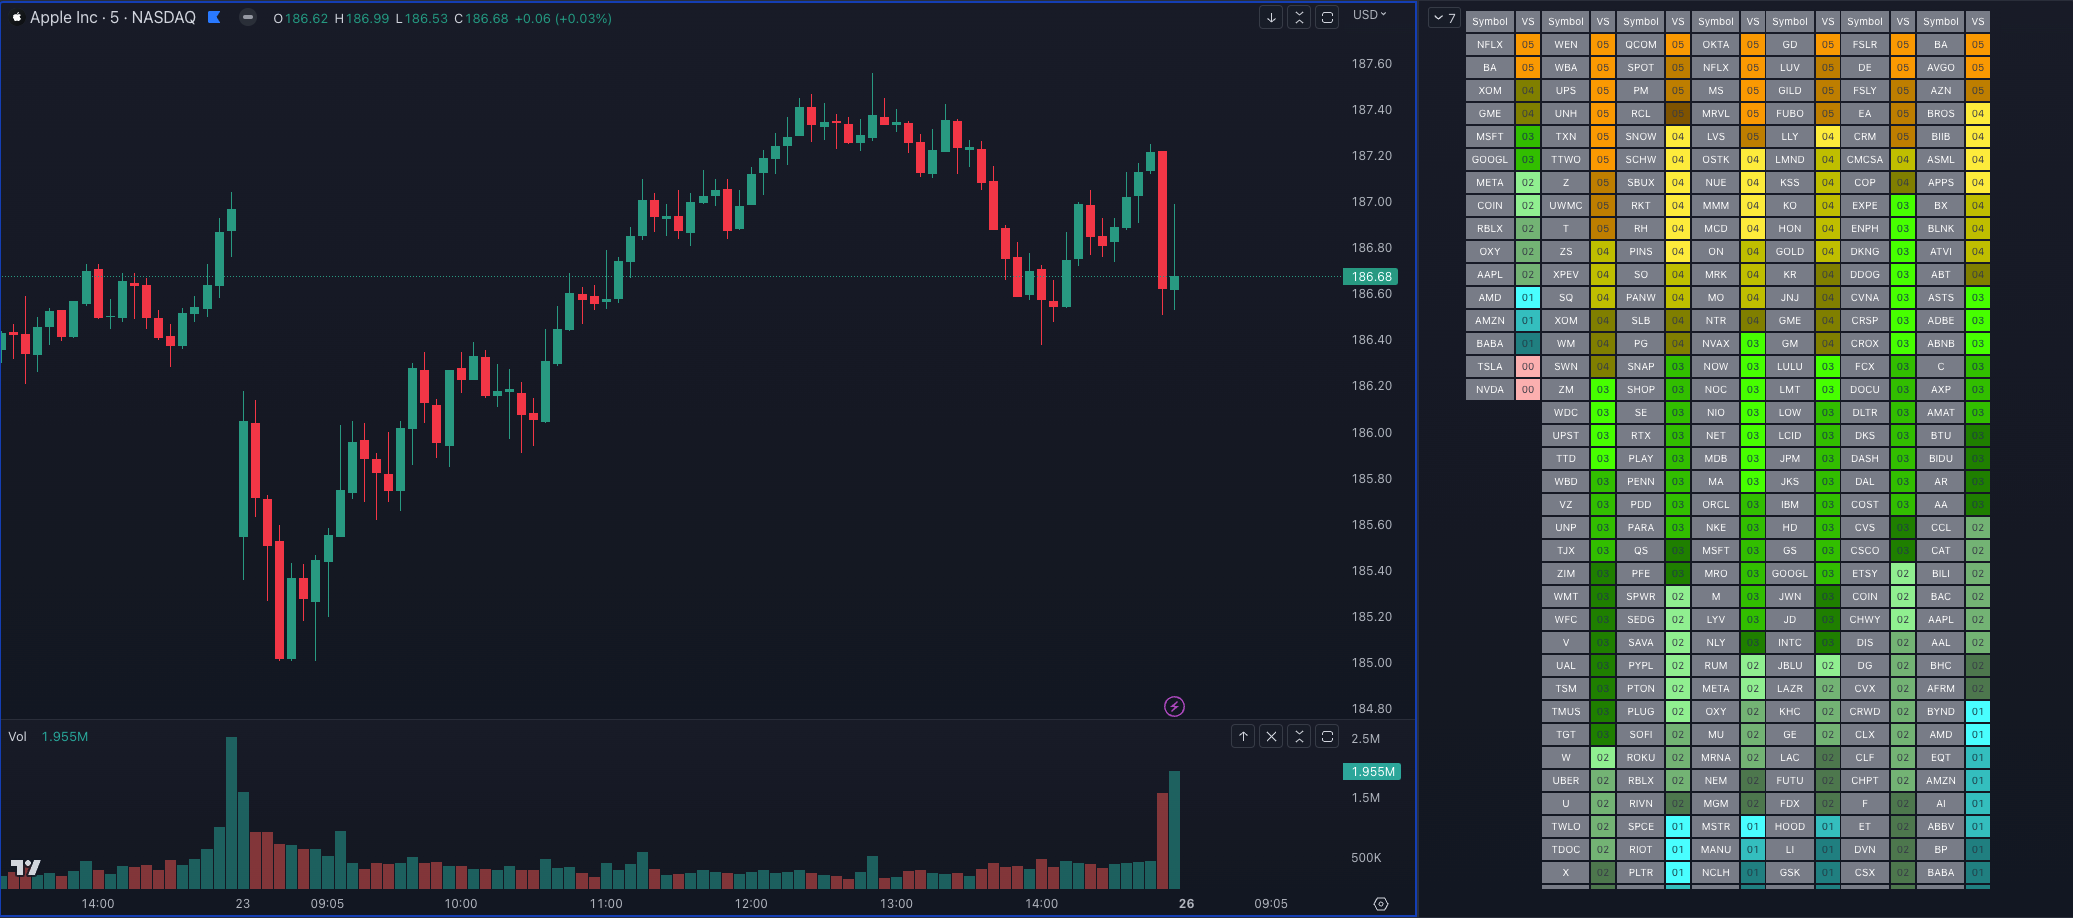Image resolution: width=2073 pixels, height=918 pixels.
Task: Click a VS column header in the heatmap
Action: click(x=1528, y=21)
